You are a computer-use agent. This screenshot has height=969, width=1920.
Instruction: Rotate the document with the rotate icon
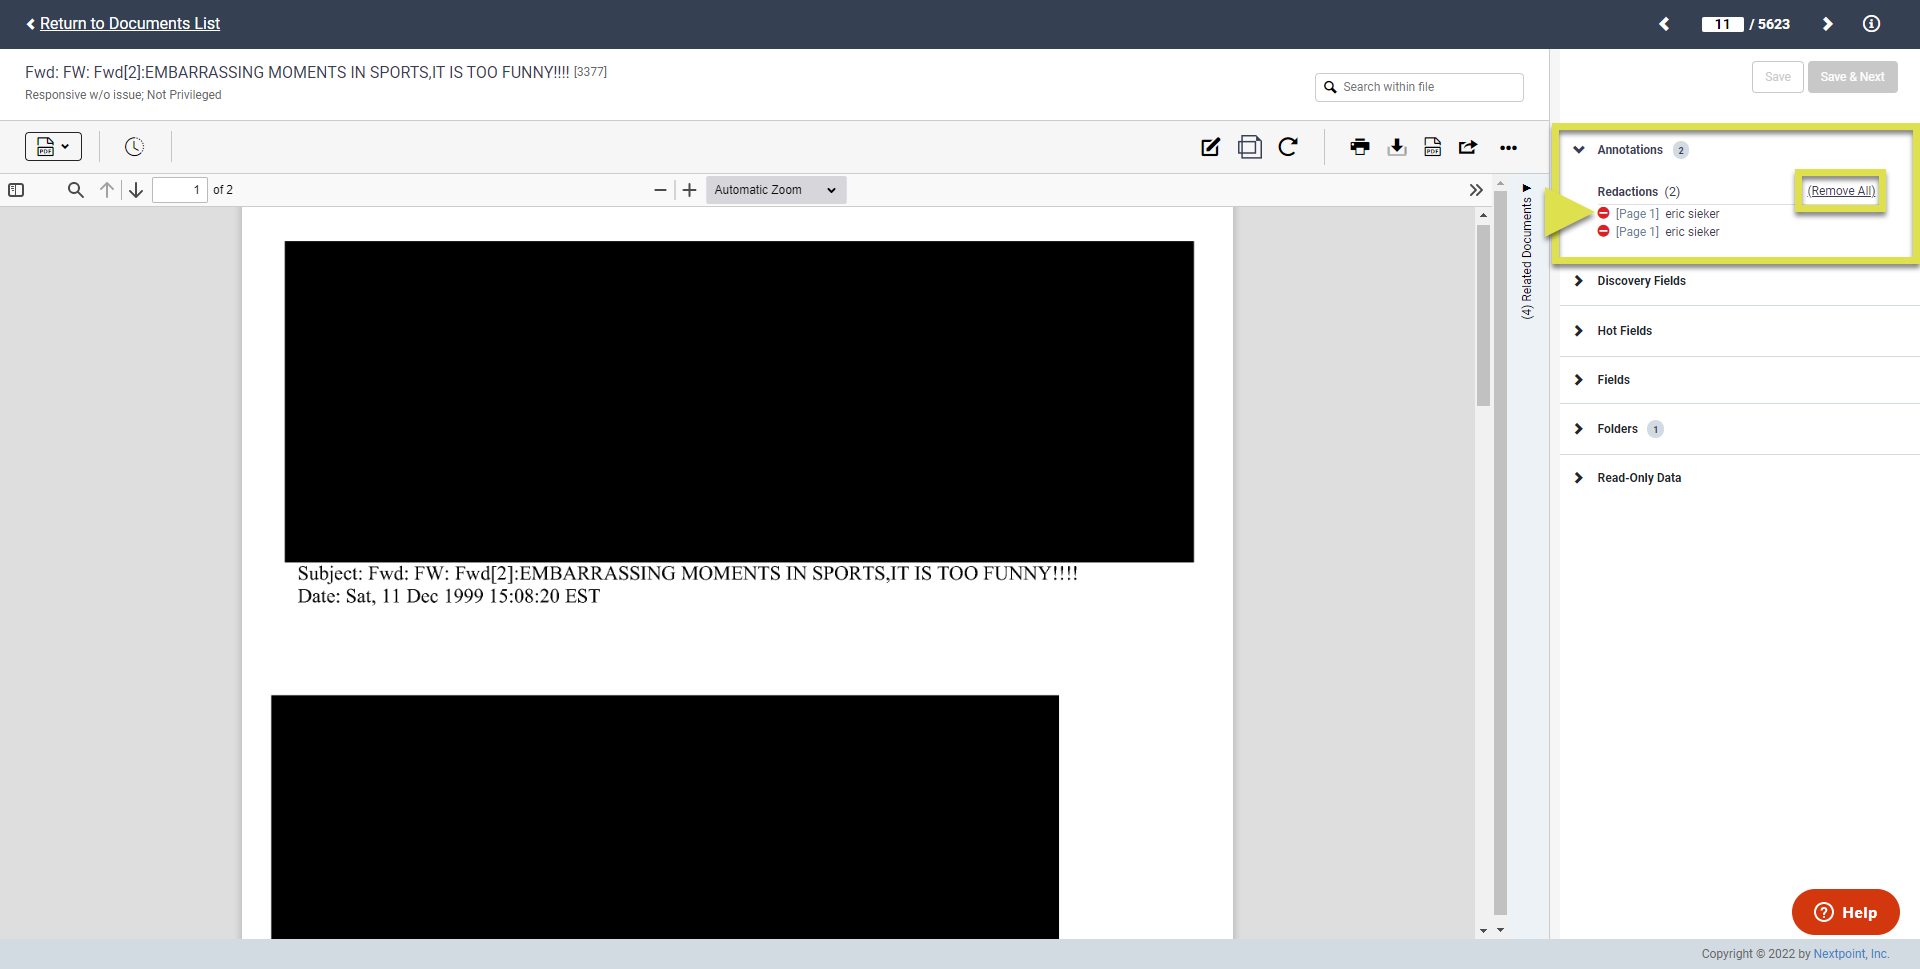1288,147
